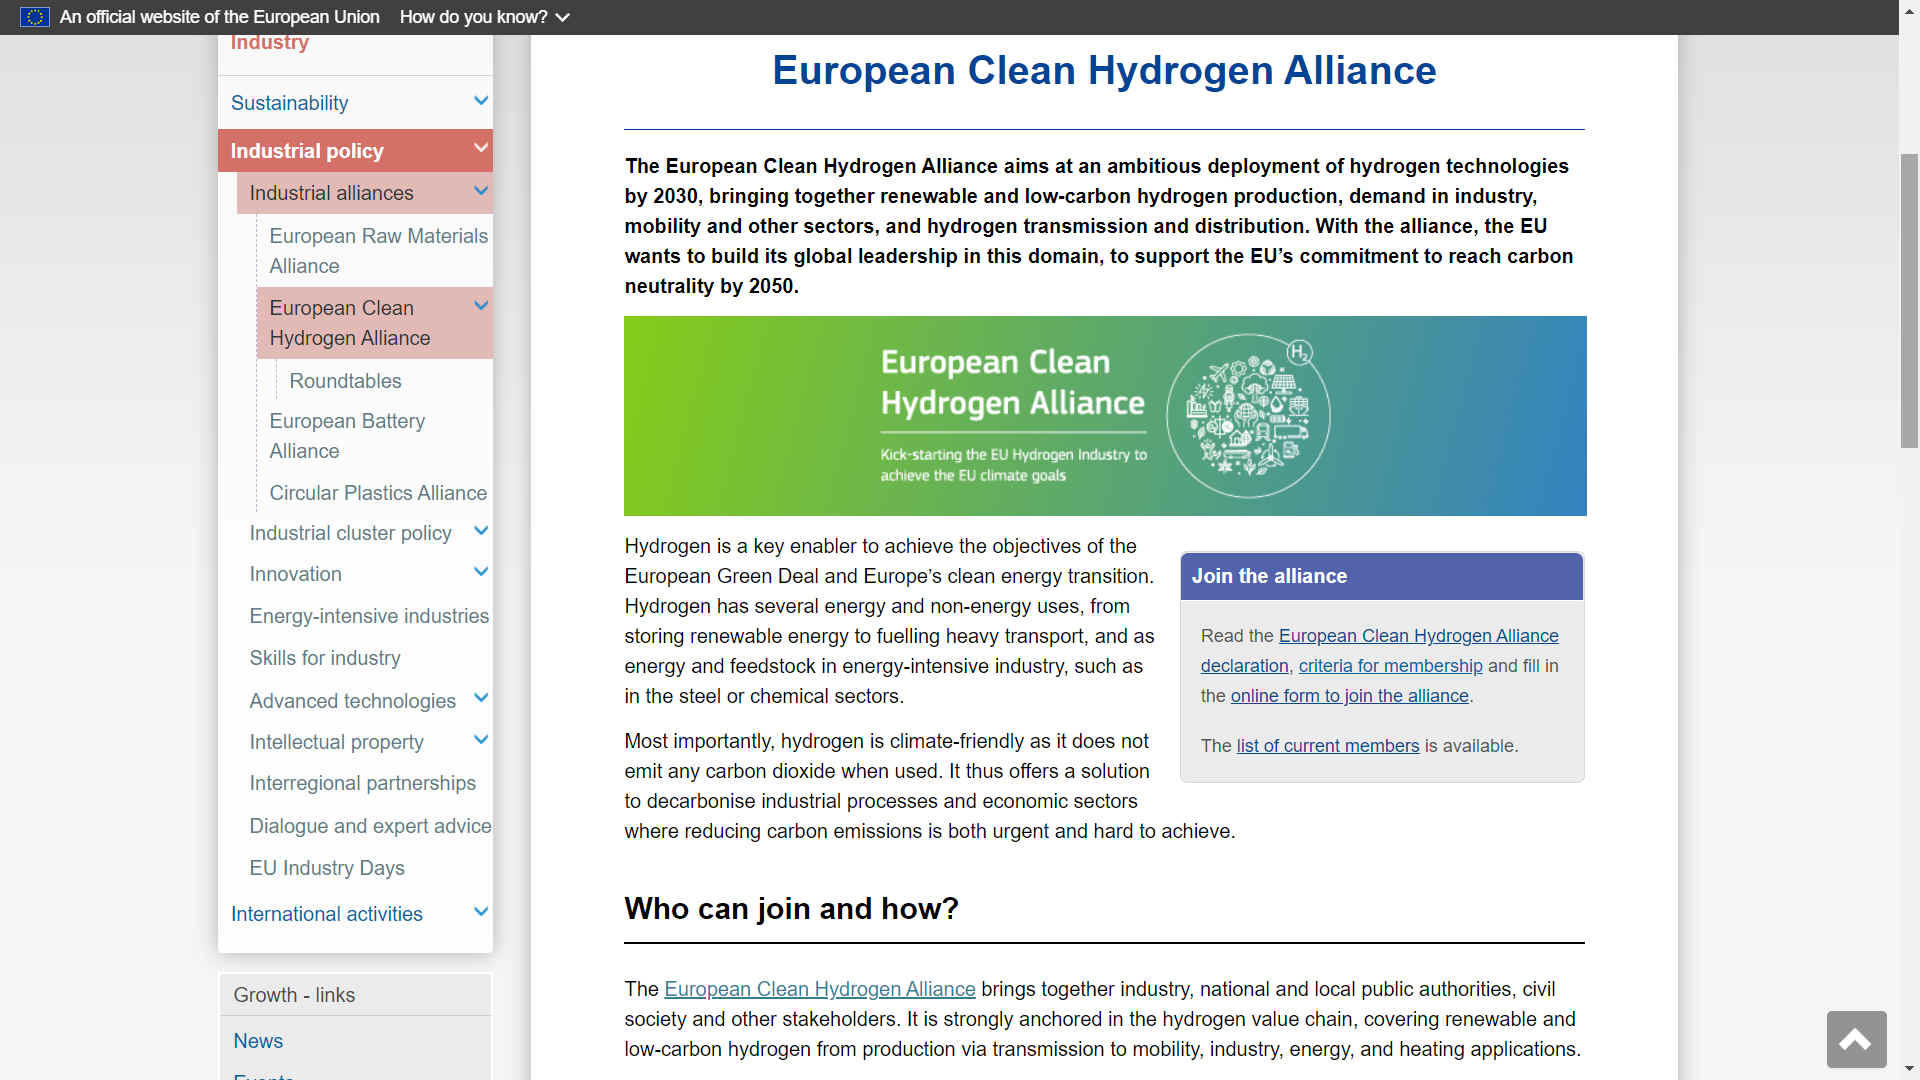Open Innovation sidebar link
The image size is (1920, 1080).
[x=295, y=574]
